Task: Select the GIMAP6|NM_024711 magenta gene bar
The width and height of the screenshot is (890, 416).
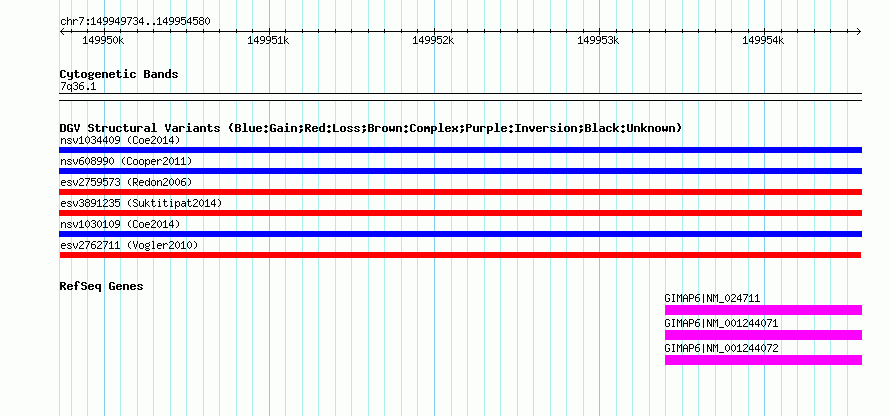Action: (763, 310)
